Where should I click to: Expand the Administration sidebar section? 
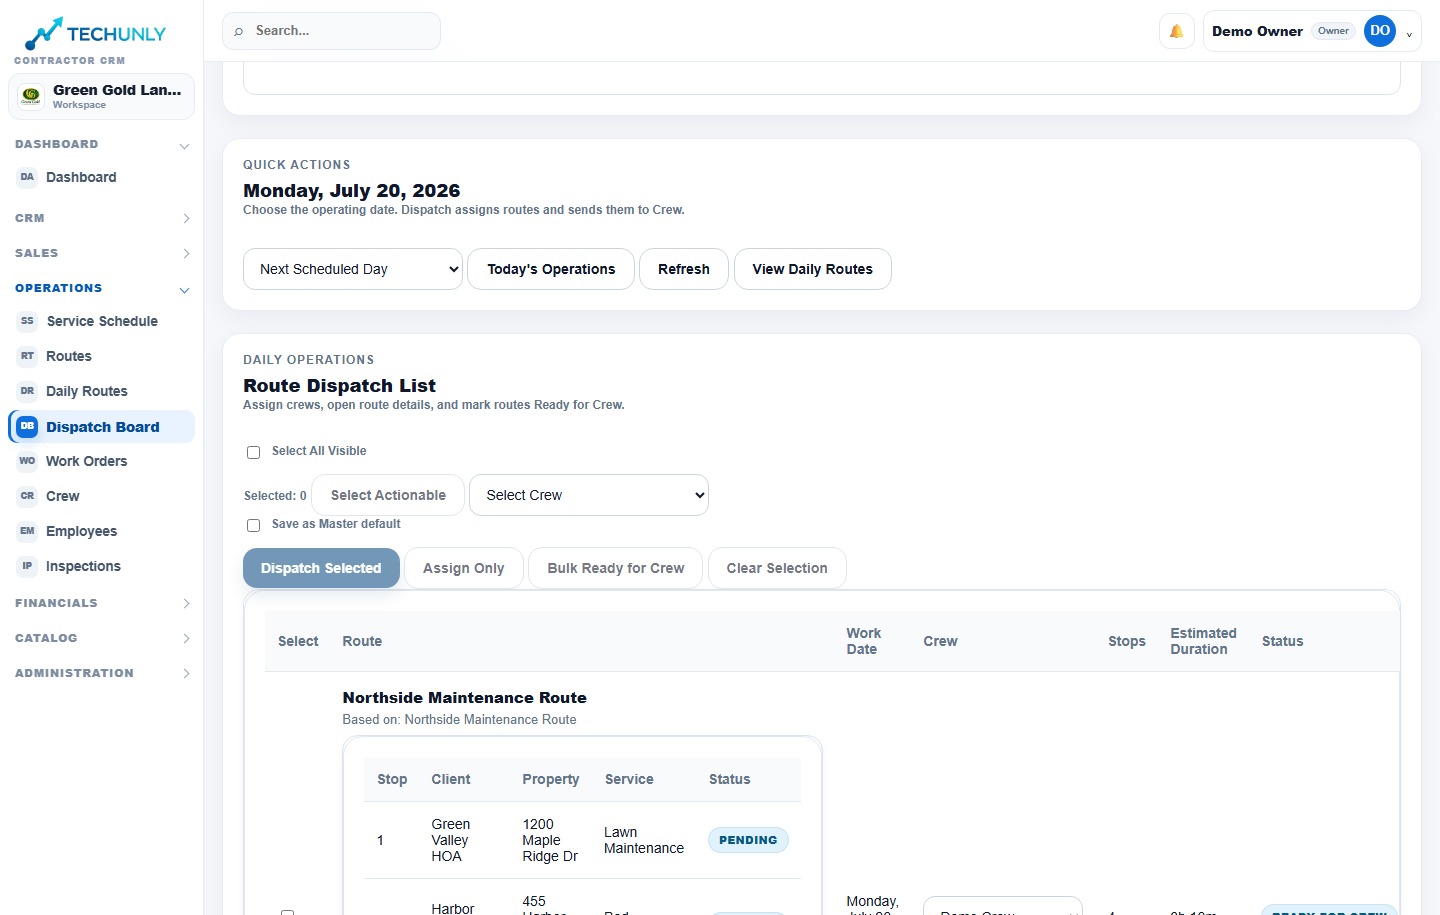[186, 673]
